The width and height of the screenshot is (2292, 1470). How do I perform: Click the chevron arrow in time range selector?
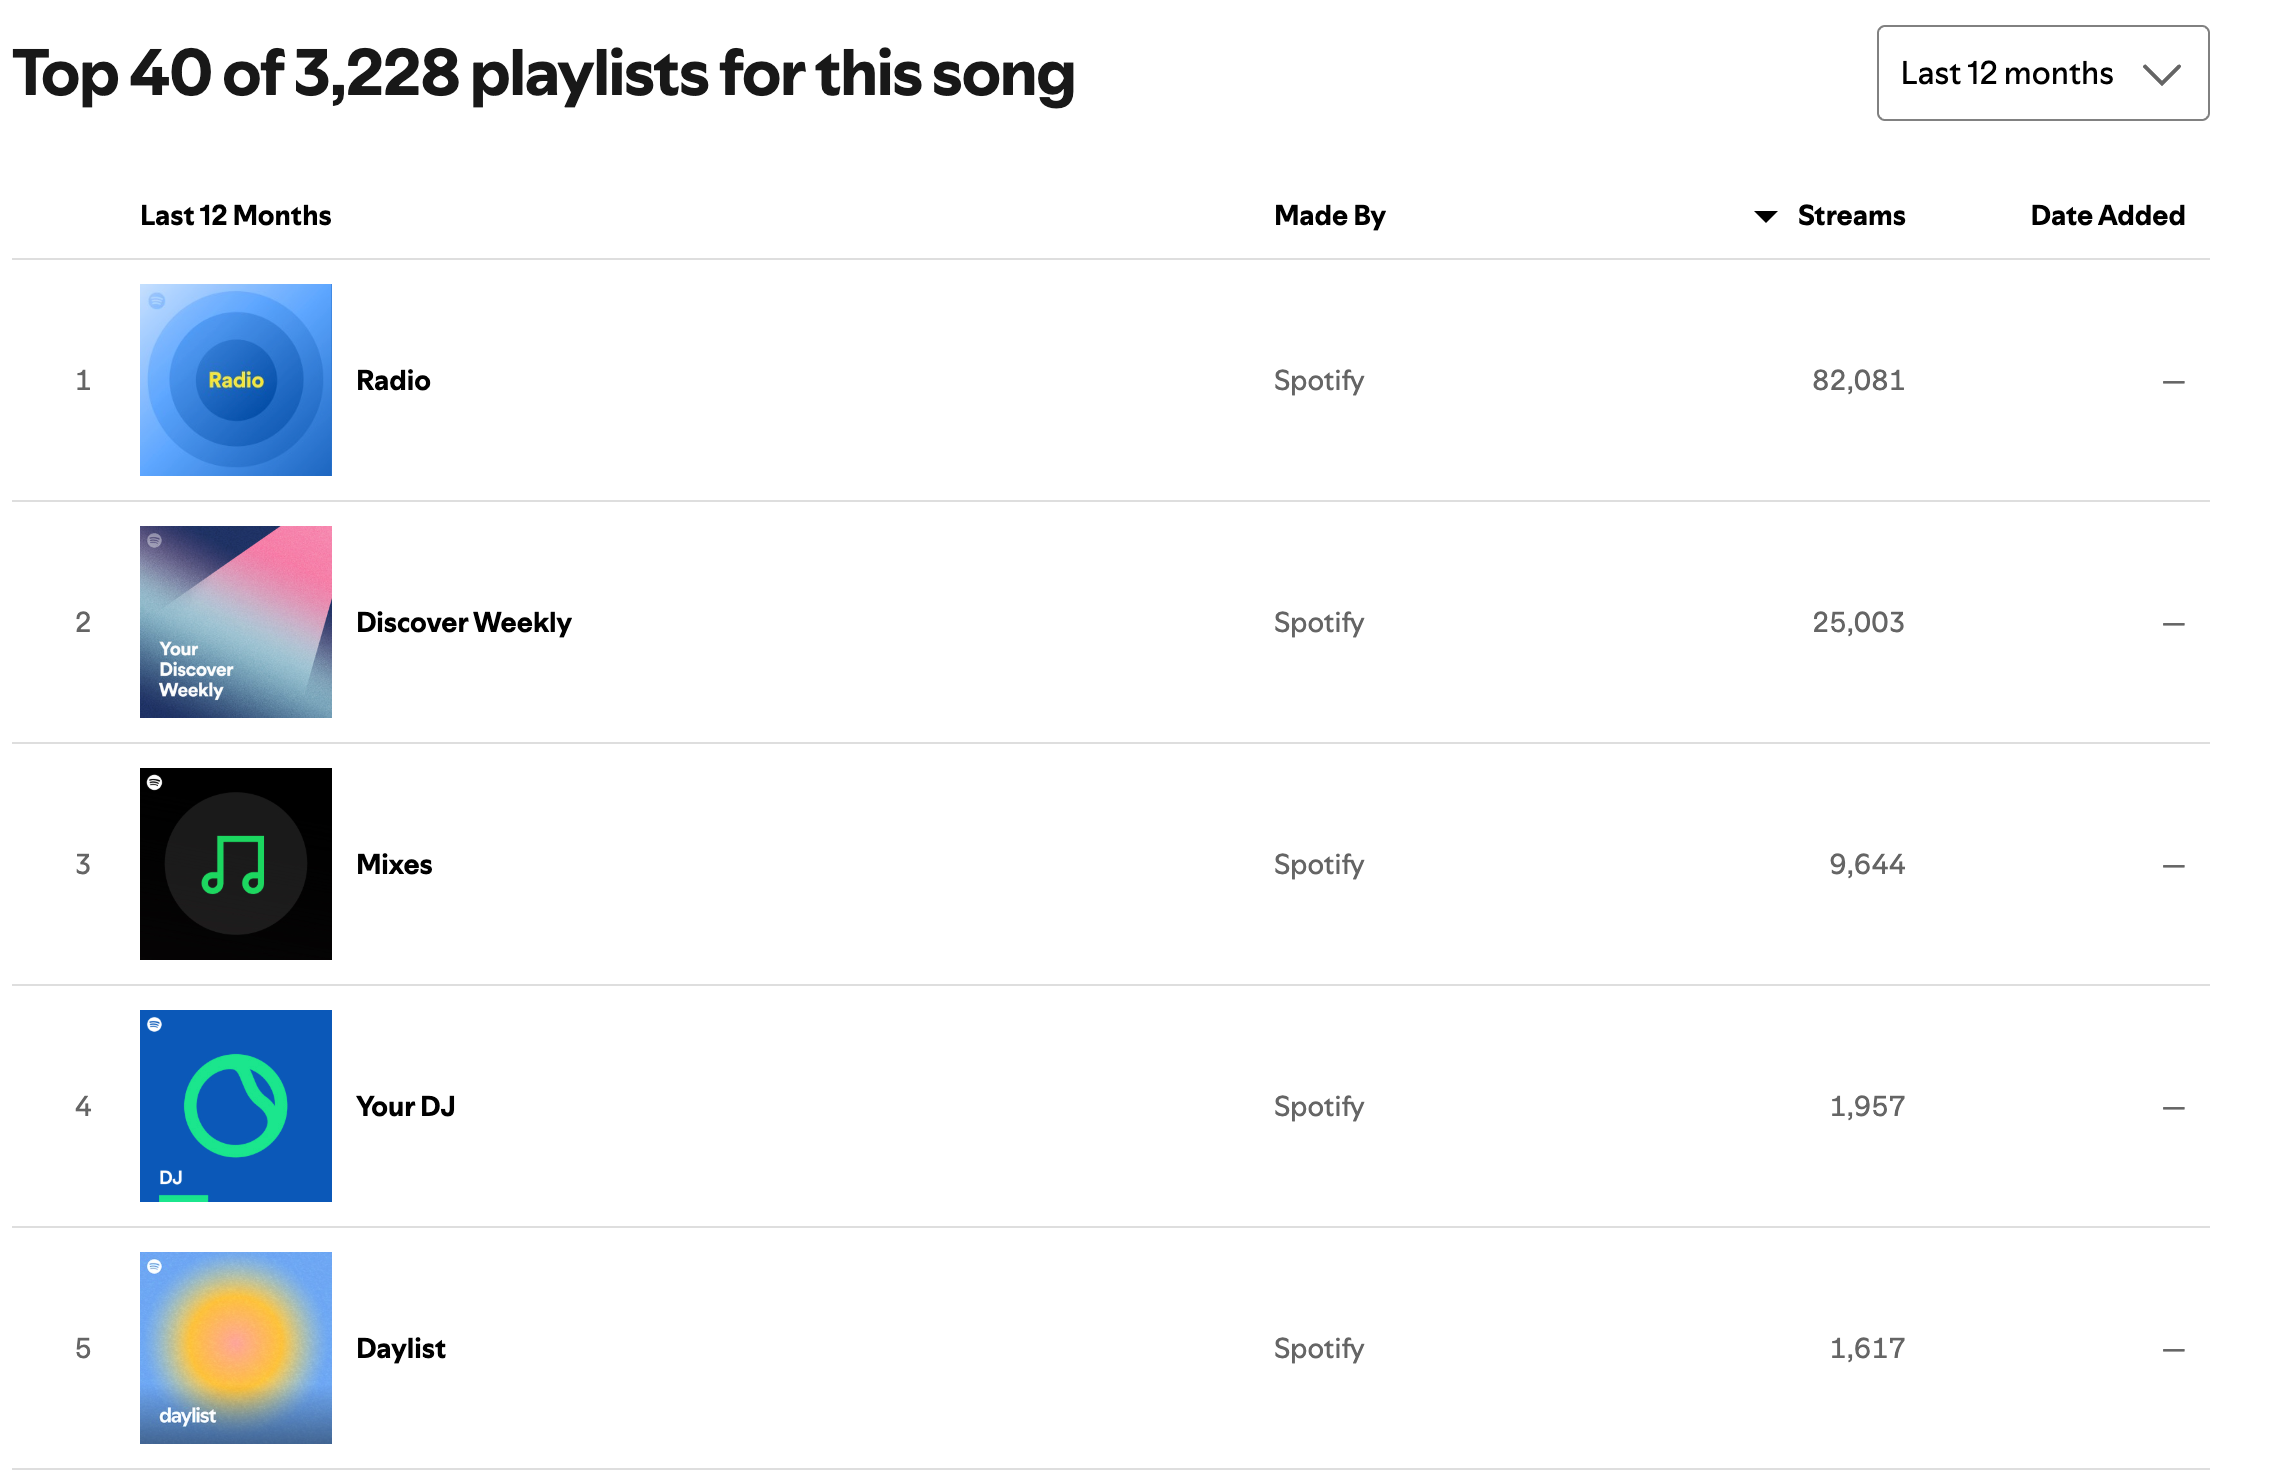coord(2161,75)
